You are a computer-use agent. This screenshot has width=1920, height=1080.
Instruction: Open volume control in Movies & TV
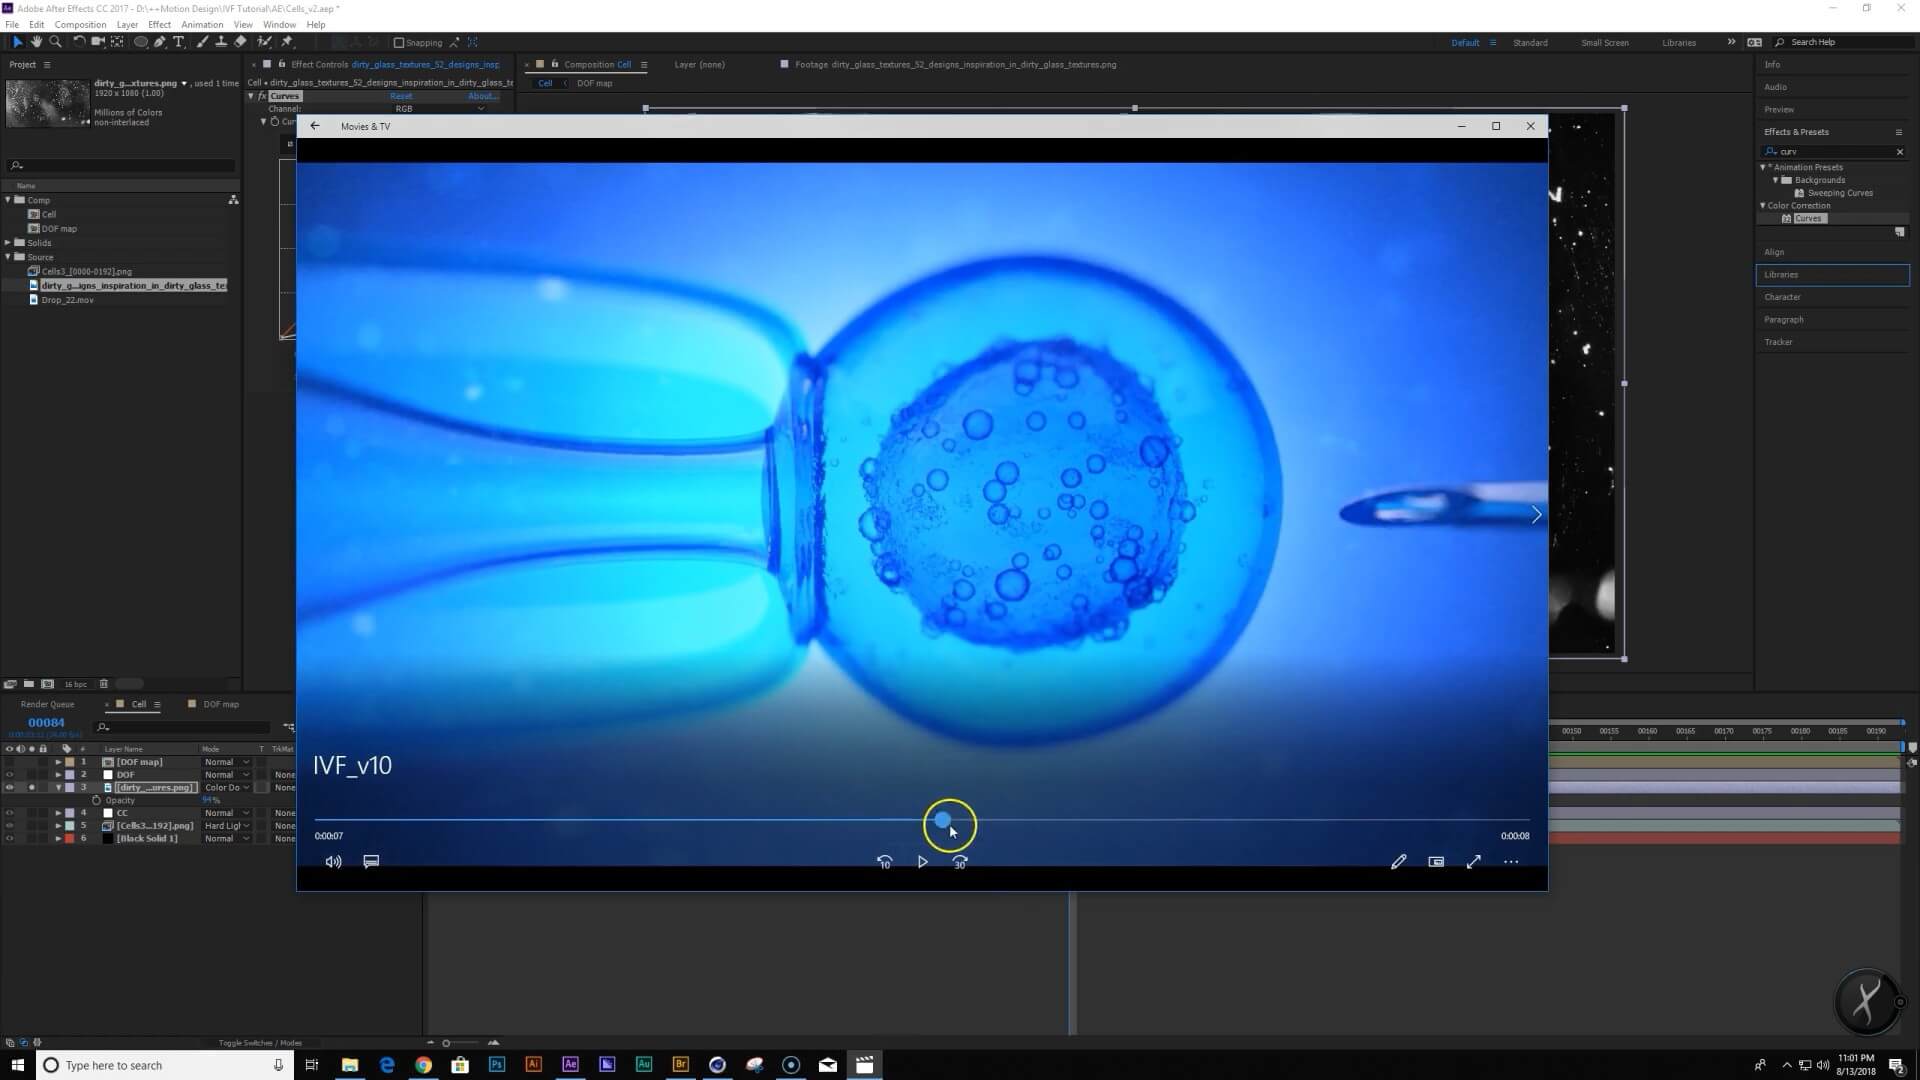click(x=333, y=862)
